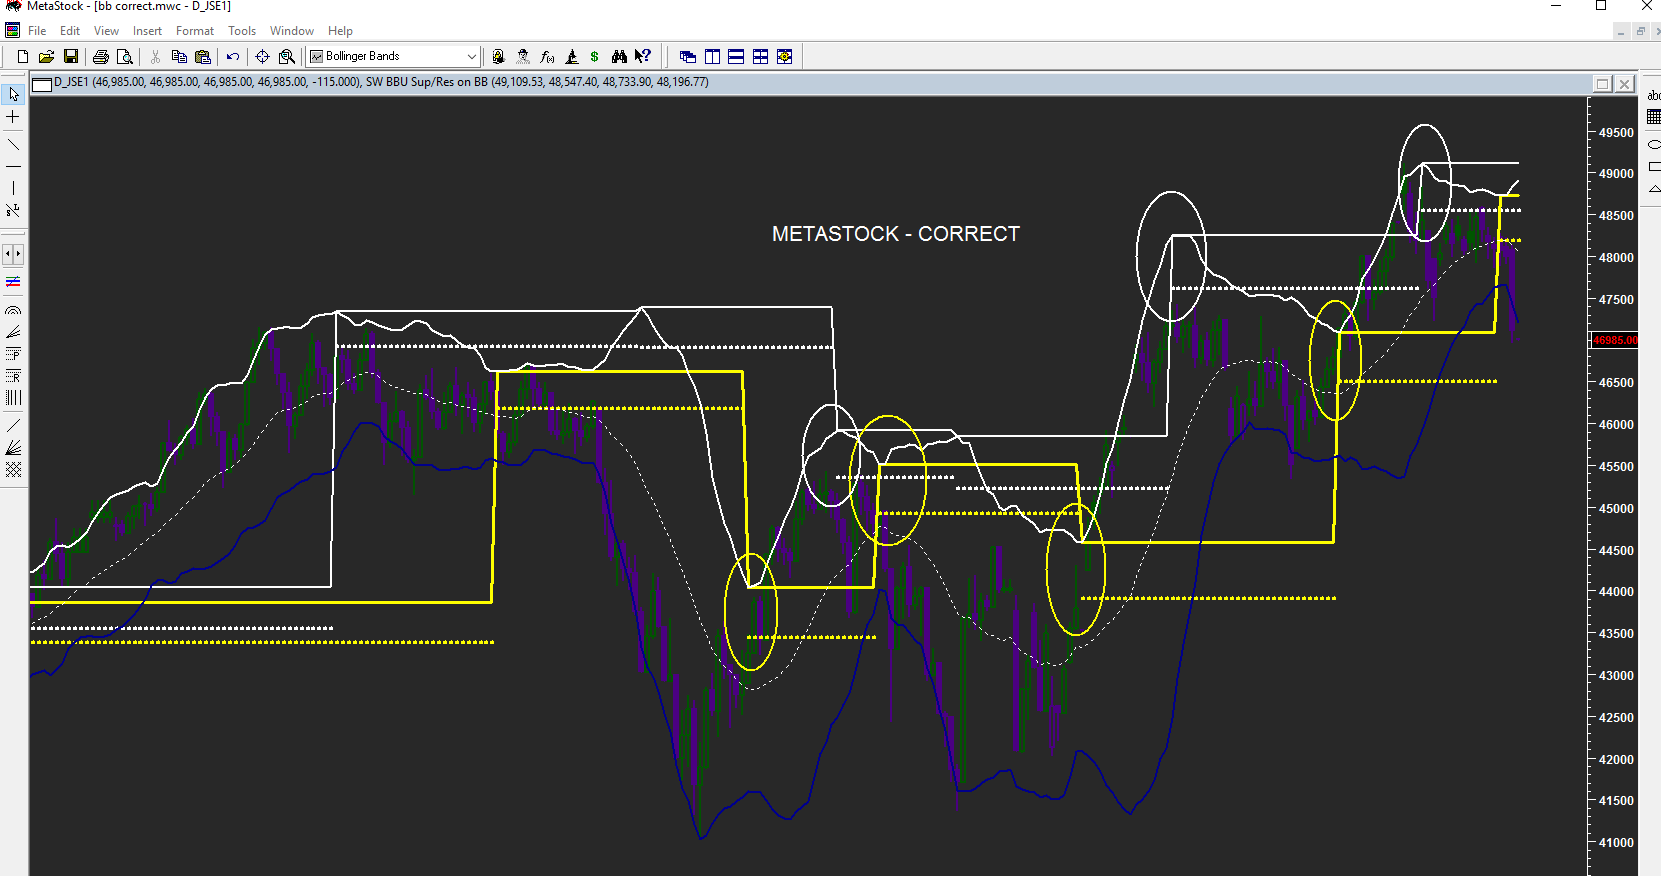
Task: Activate the context help pointer icon
Action: click(x=643, y=57)
